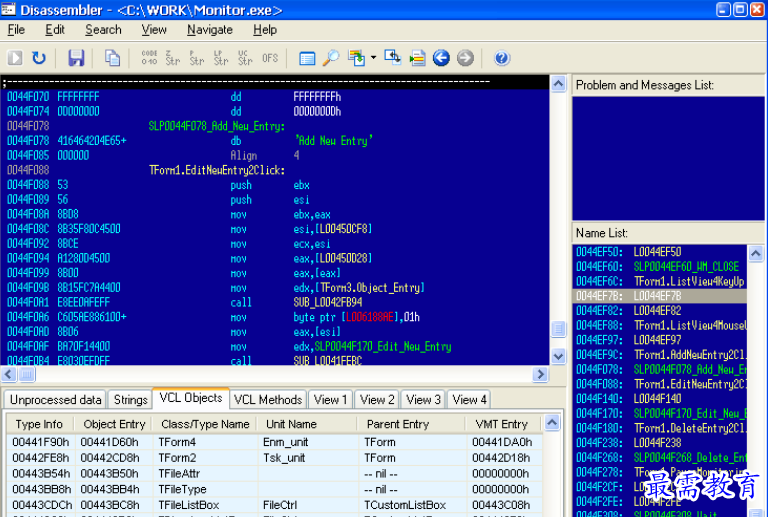Click the blue floppy disk save icon

[x=76, y=58]
